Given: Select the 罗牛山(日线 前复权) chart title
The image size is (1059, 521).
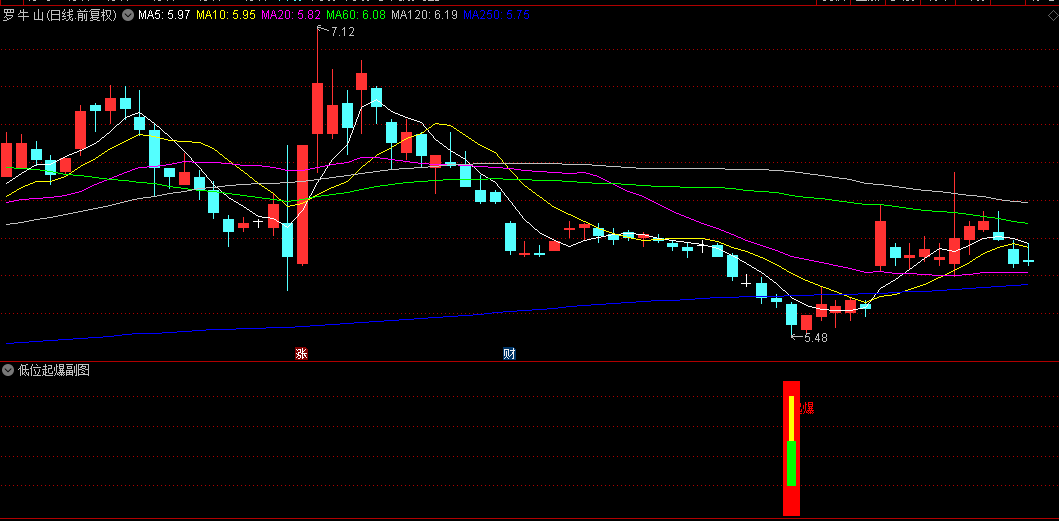Looking at the screenshot, I should (59, 15).
